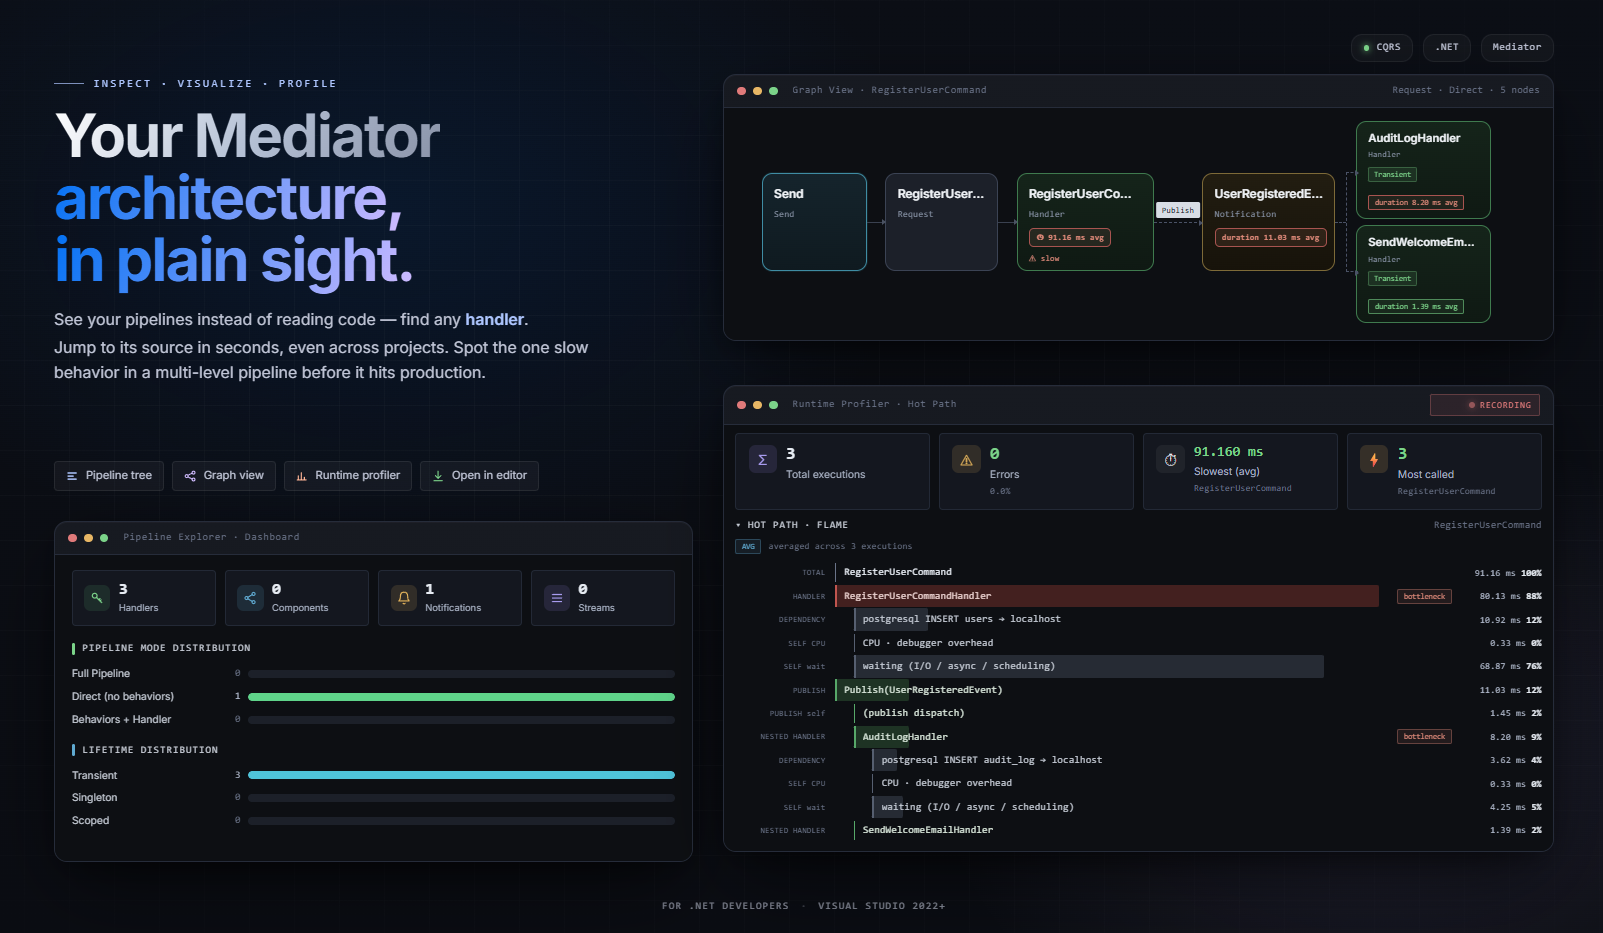Click Runtime profiler's bar chart icon
1603x933 pixels.
pyautogui.click(x=301, y=476)
